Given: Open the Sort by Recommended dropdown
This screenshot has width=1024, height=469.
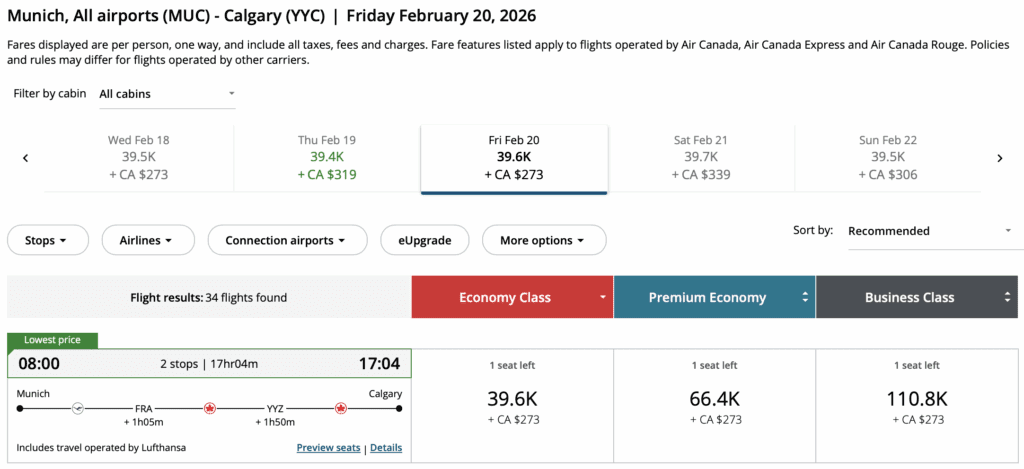Looking at the screenshot, I should pos(929,231).
